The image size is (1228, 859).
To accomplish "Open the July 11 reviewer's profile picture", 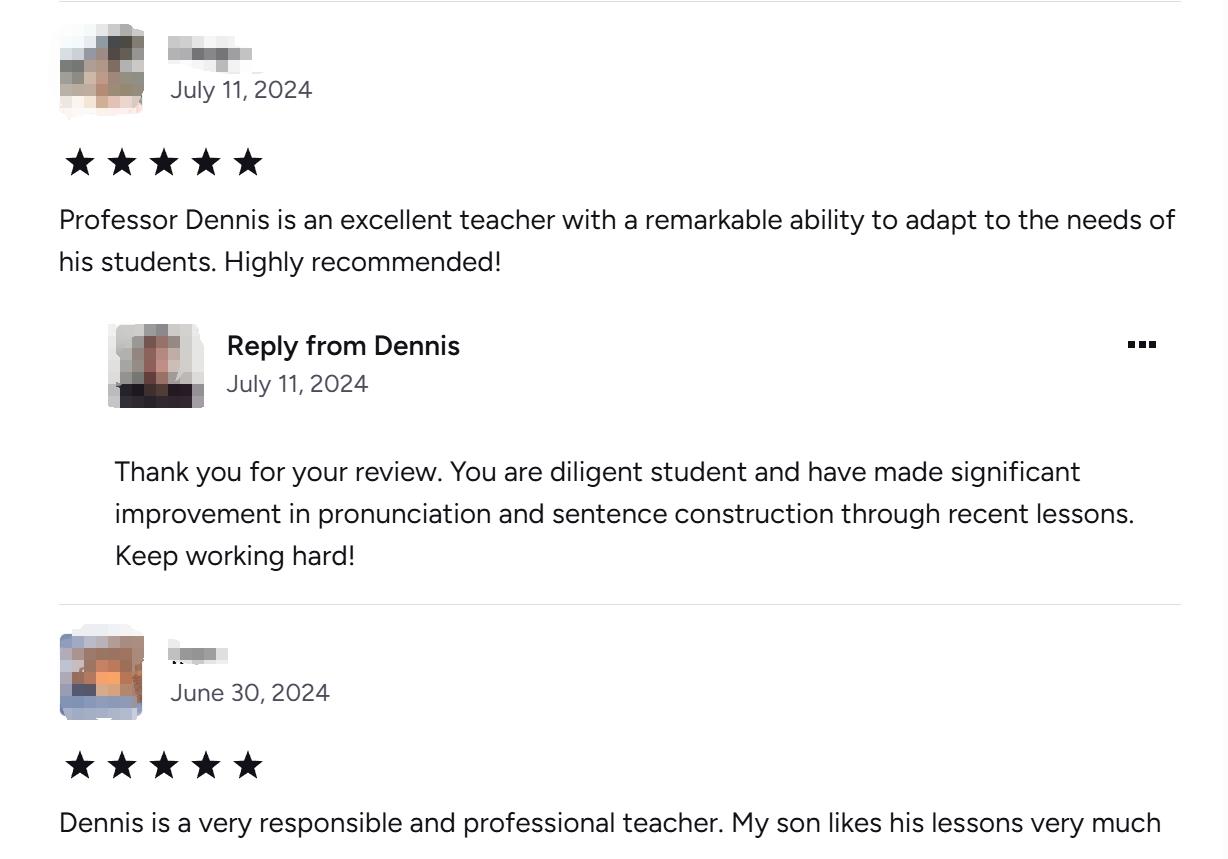I will (101, 70).
